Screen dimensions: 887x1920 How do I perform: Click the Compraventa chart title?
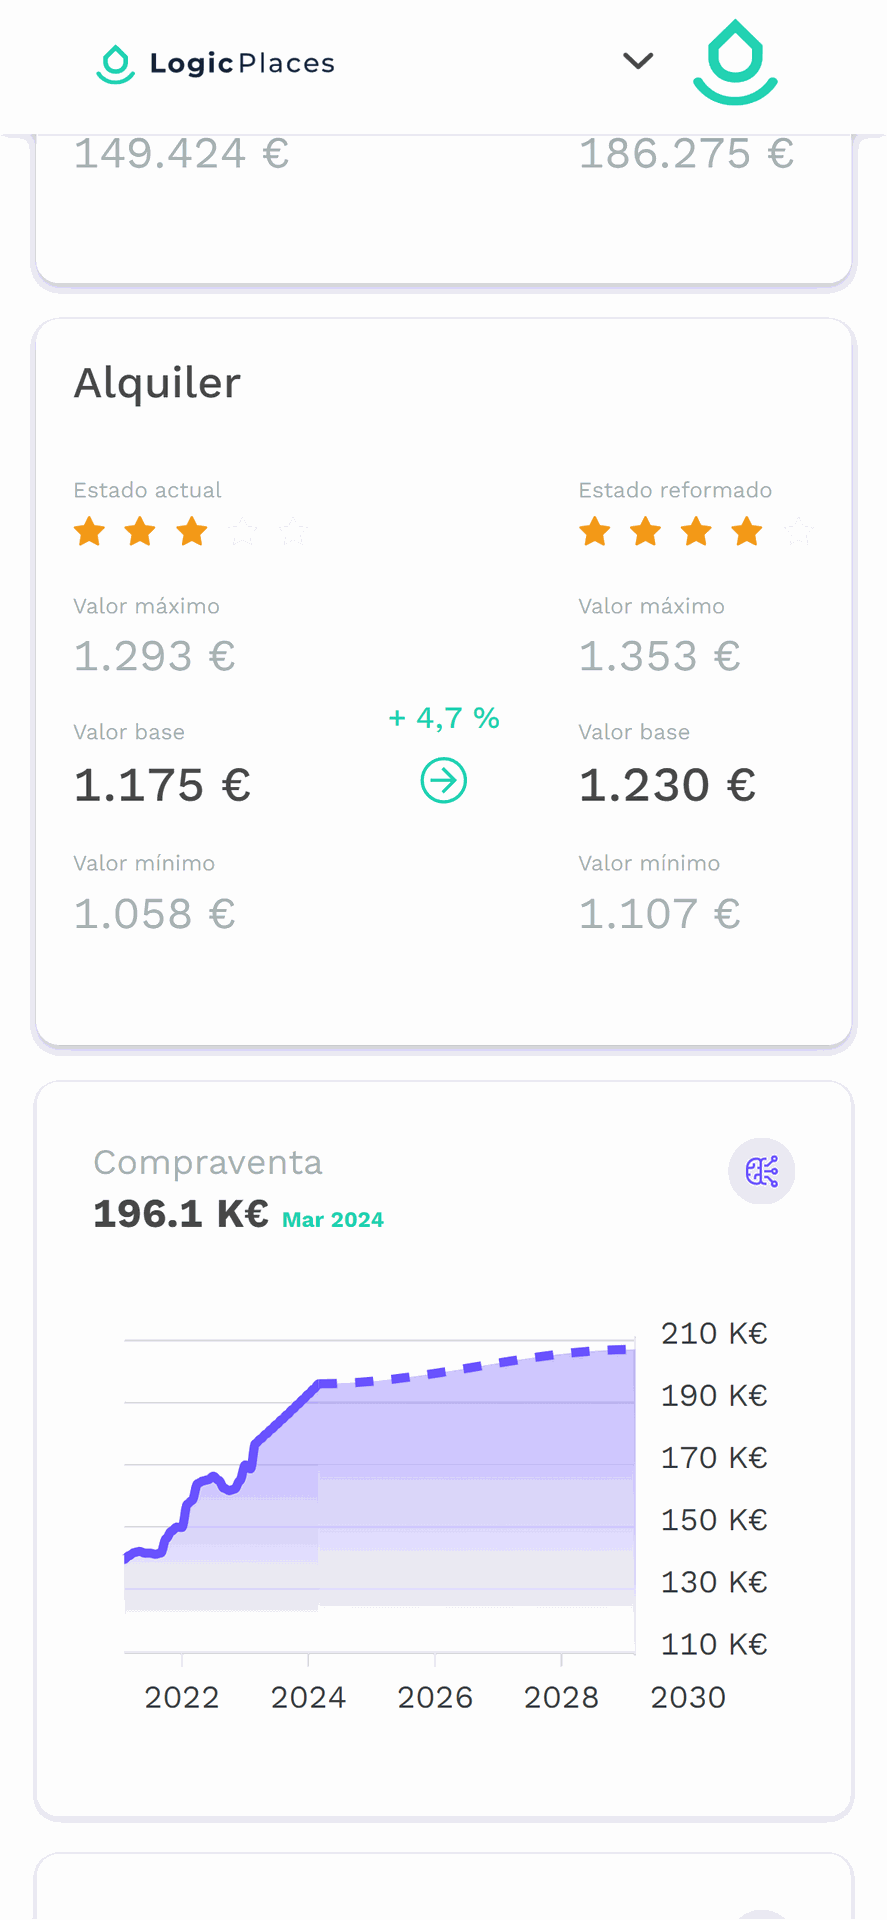coord(208,1163)
